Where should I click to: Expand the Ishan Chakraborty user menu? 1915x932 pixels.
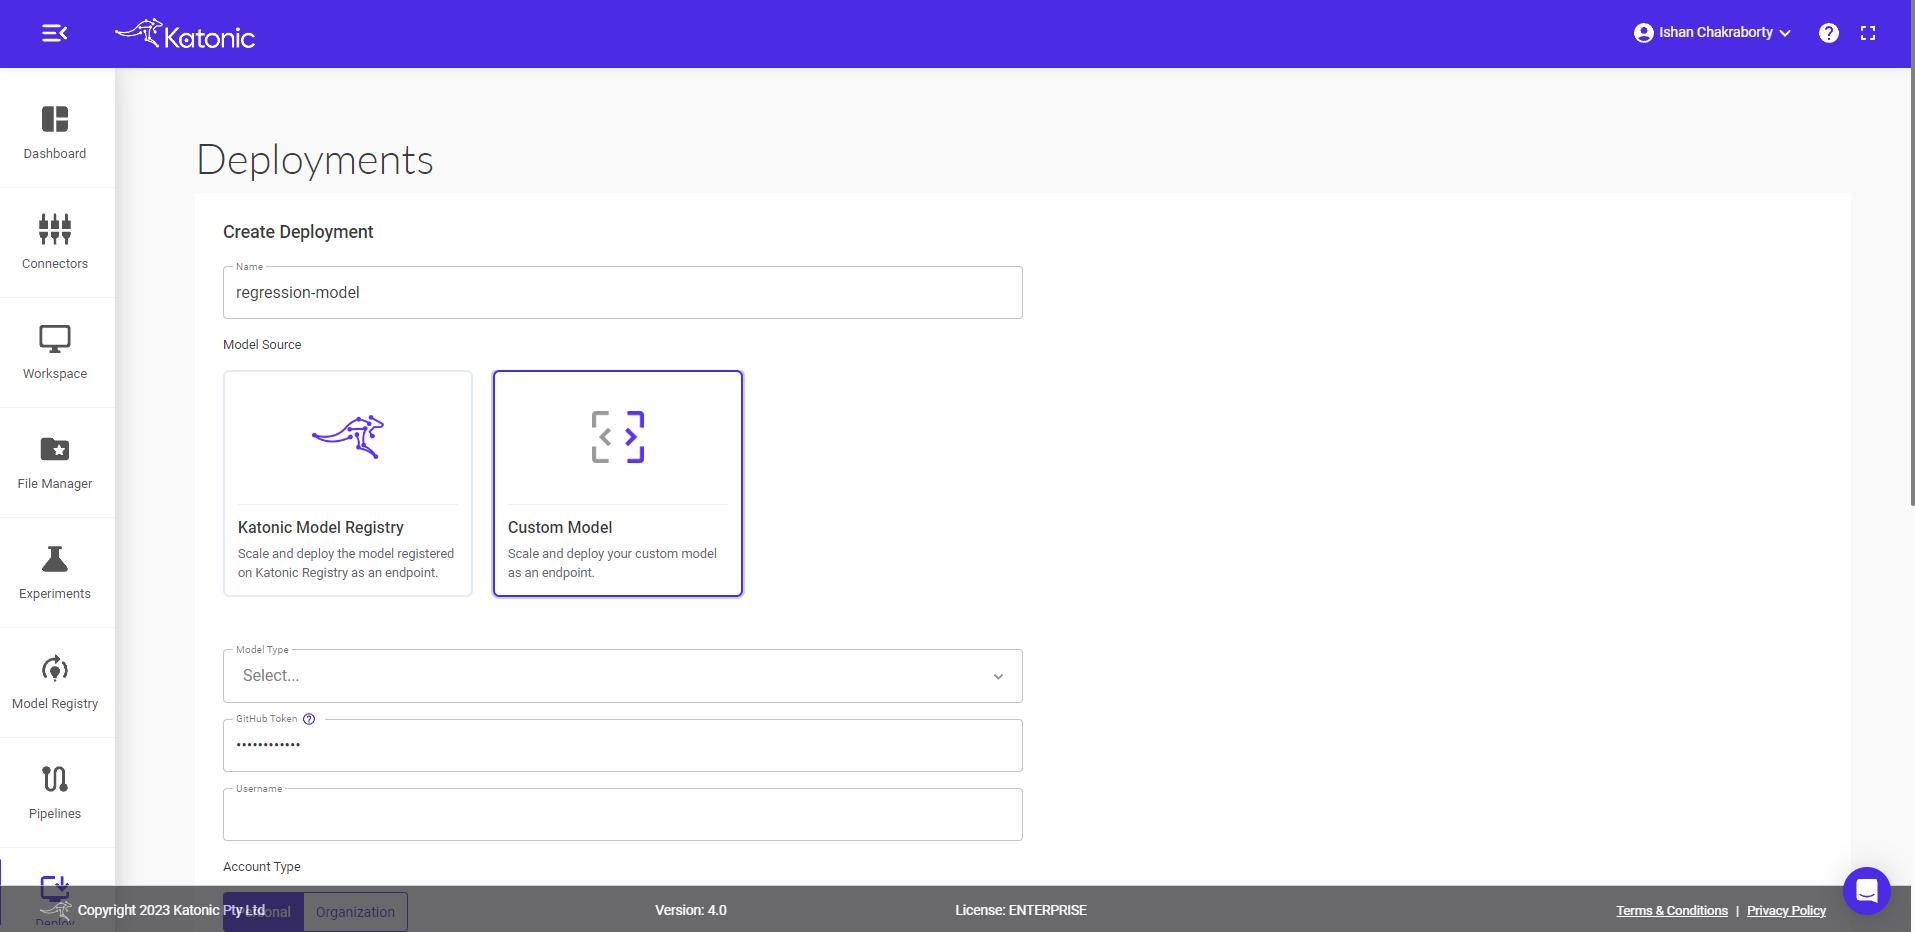1713,33
